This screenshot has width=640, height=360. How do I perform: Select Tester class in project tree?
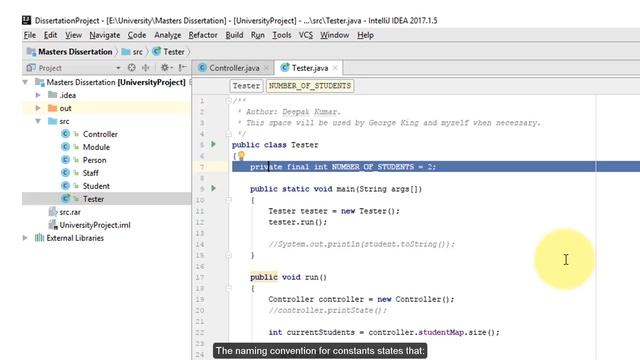(x=93, y=199)
